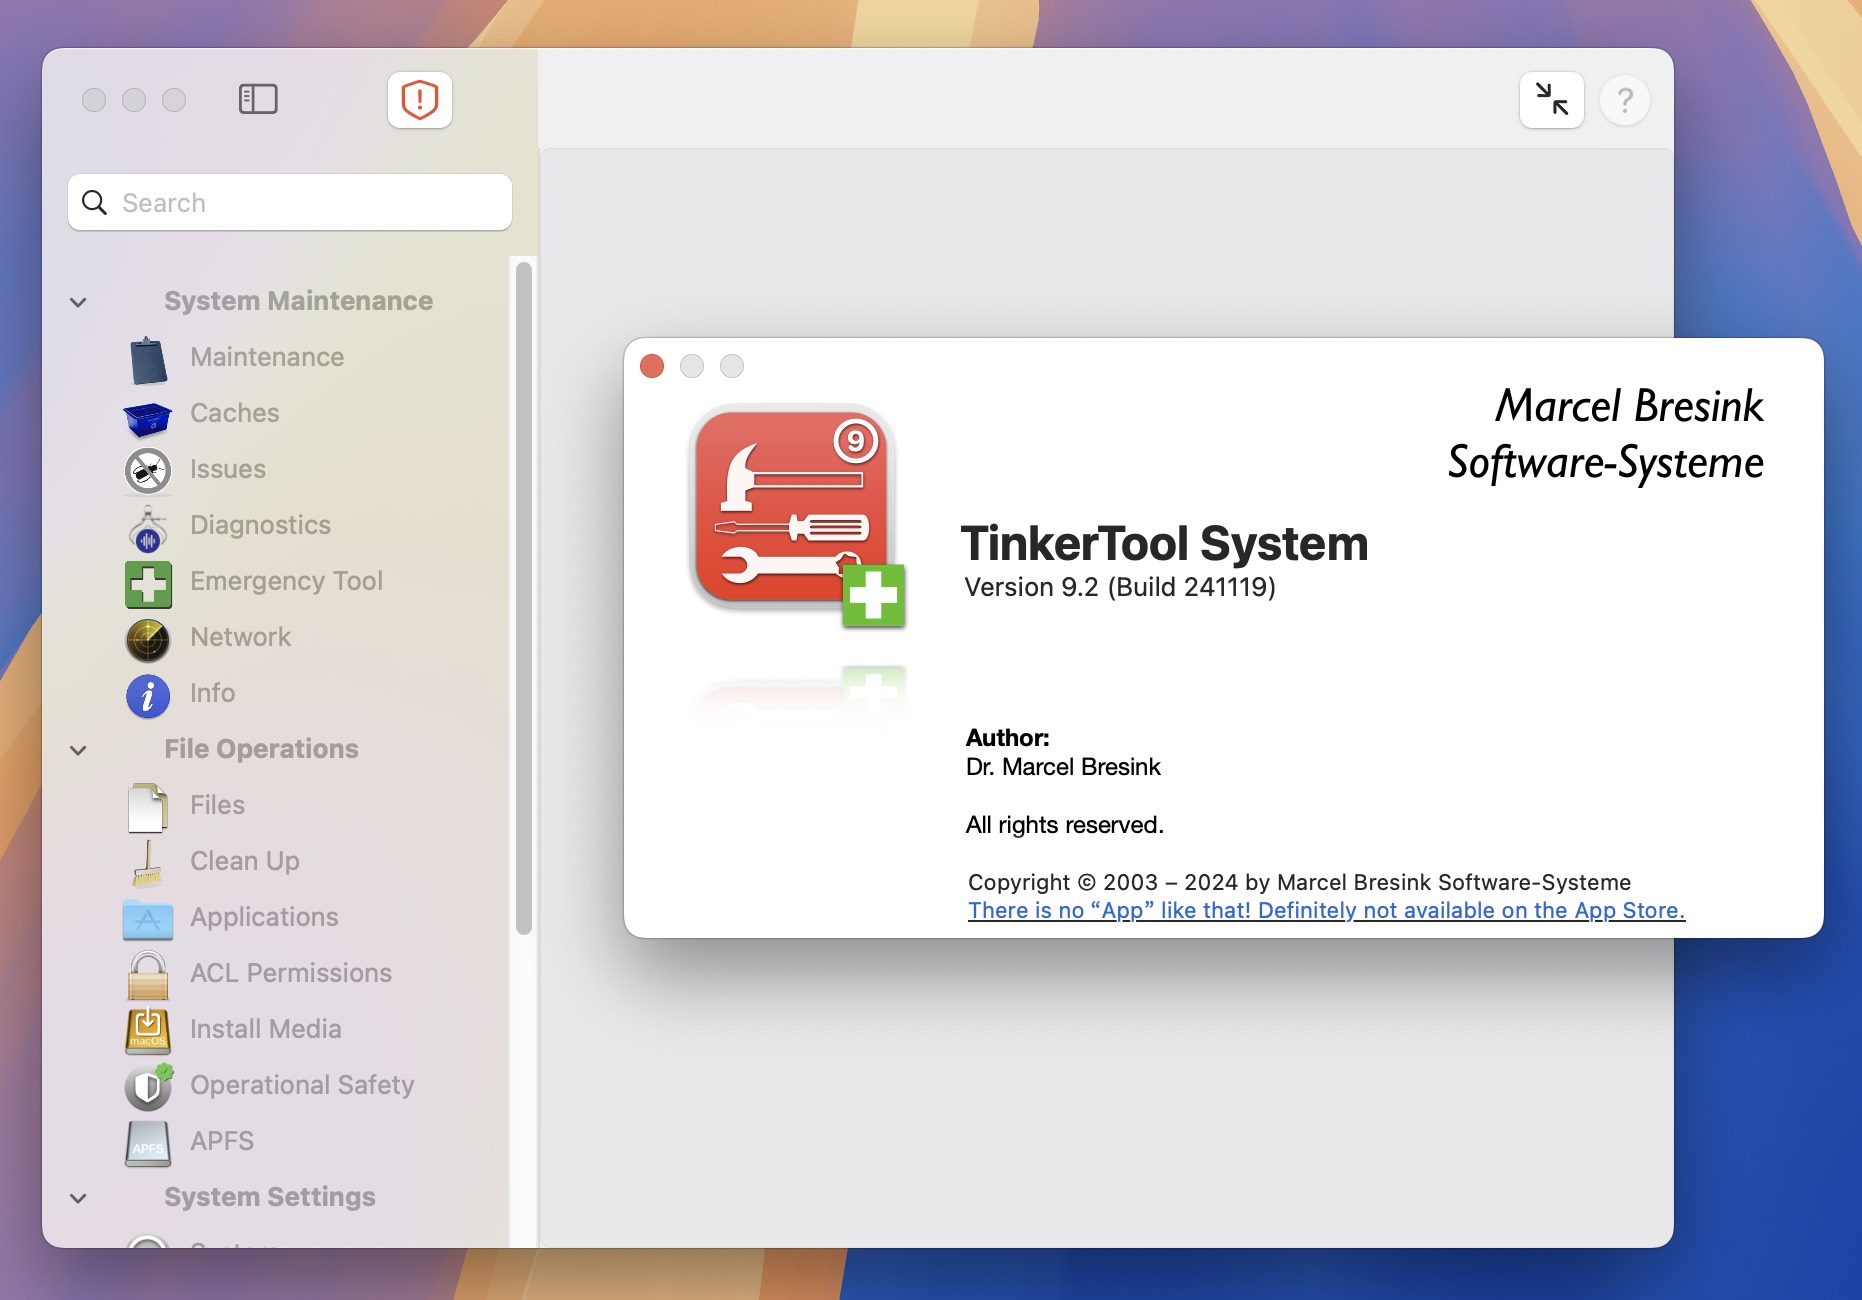This screenshot has height=1300, width=1862.
Task: Close the About TinkerTool System window
Action: 652,366
